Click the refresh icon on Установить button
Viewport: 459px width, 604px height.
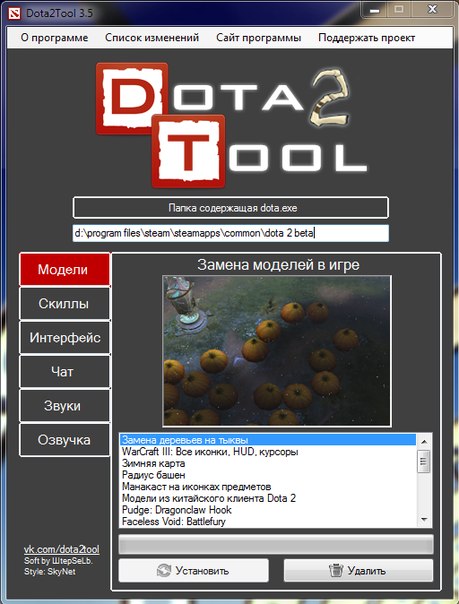click(164, 570)
